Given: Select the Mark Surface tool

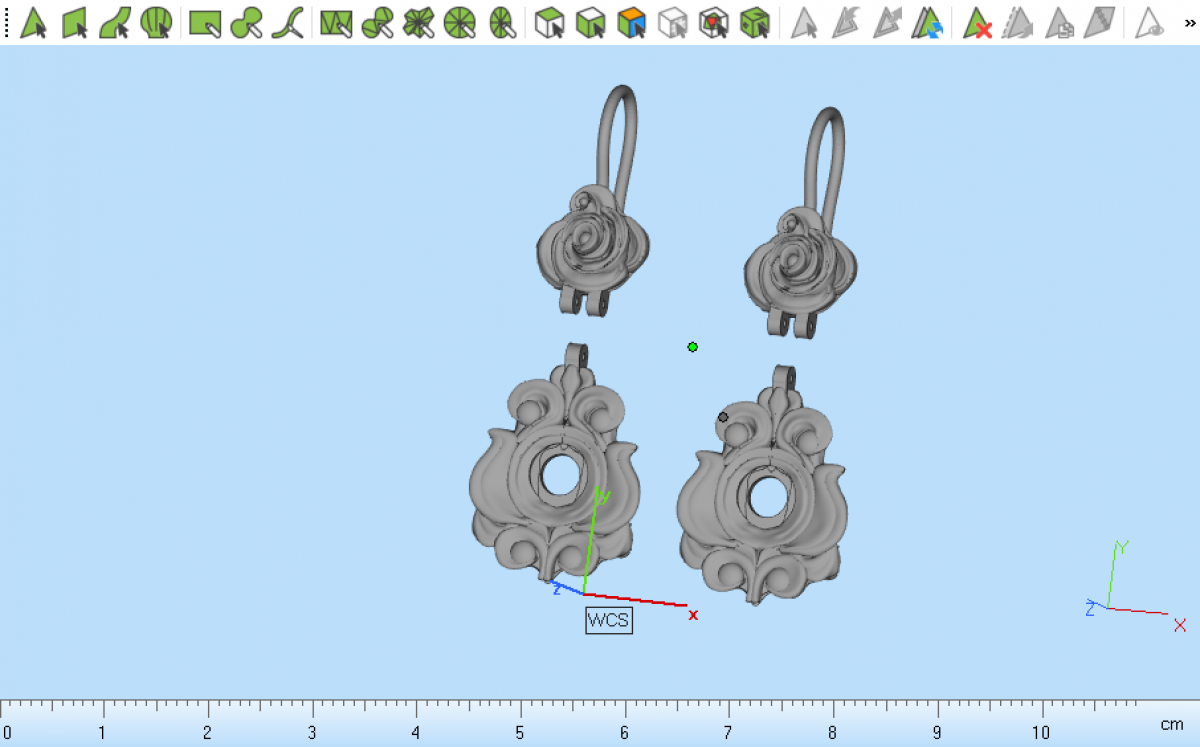Looking at the screenshot, I should click(x=115, y=22).
